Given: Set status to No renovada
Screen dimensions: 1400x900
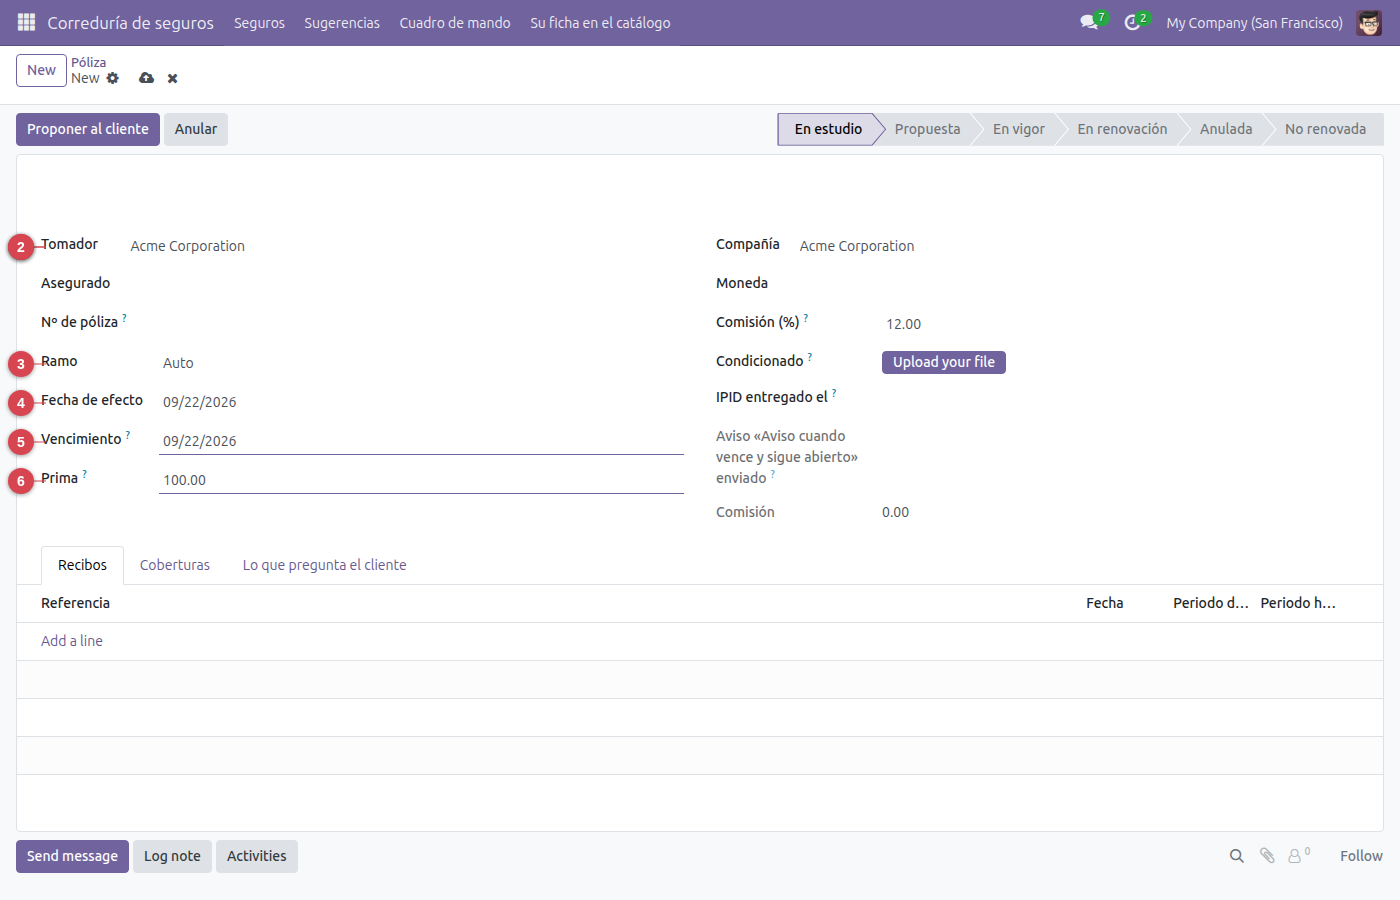Looking at the screenshot, I should pos(1325,129).
